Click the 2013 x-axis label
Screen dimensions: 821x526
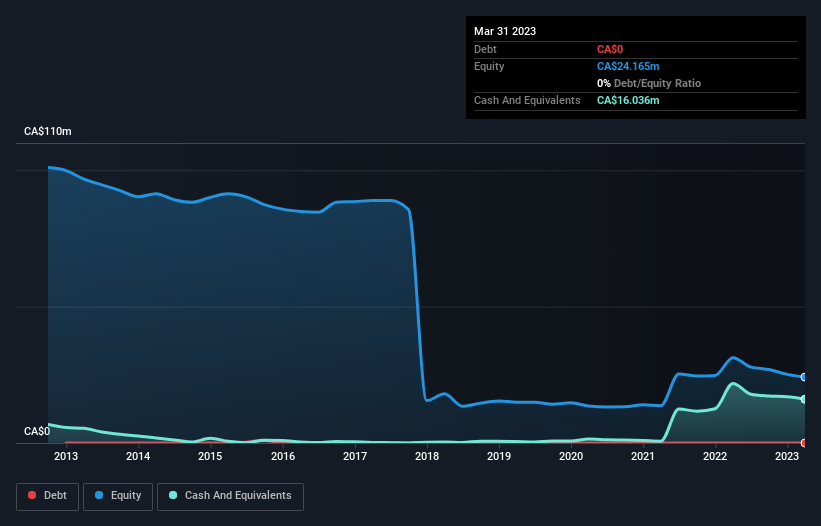[x=66, y=456]
